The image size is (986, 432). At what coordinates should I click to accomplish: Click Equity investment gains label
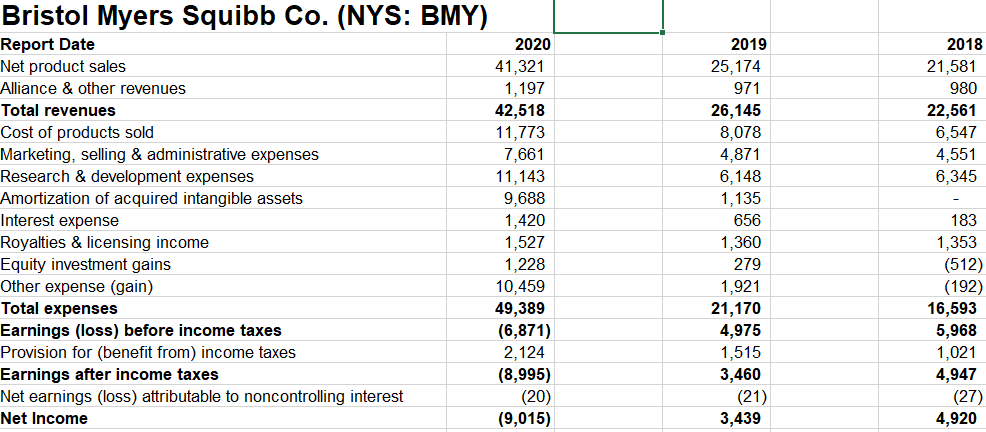pyautogui.click(x=86, y=265)
